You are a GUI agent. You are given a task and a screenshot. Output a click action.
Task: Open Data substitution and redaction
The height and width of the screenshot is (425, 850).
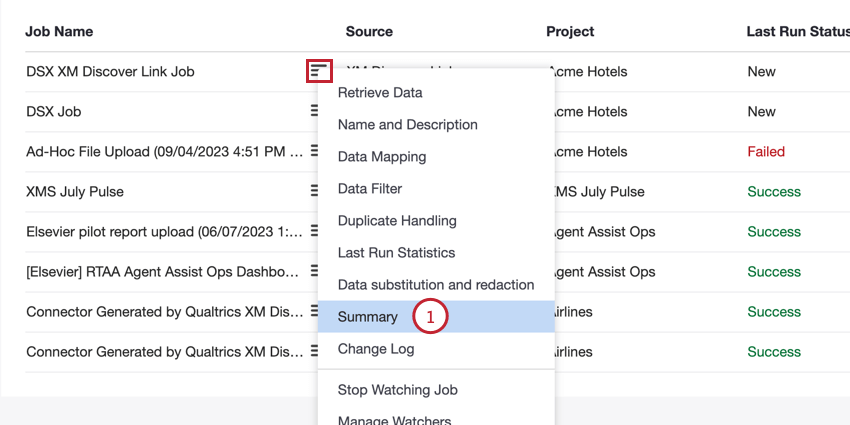coord(436,285)
